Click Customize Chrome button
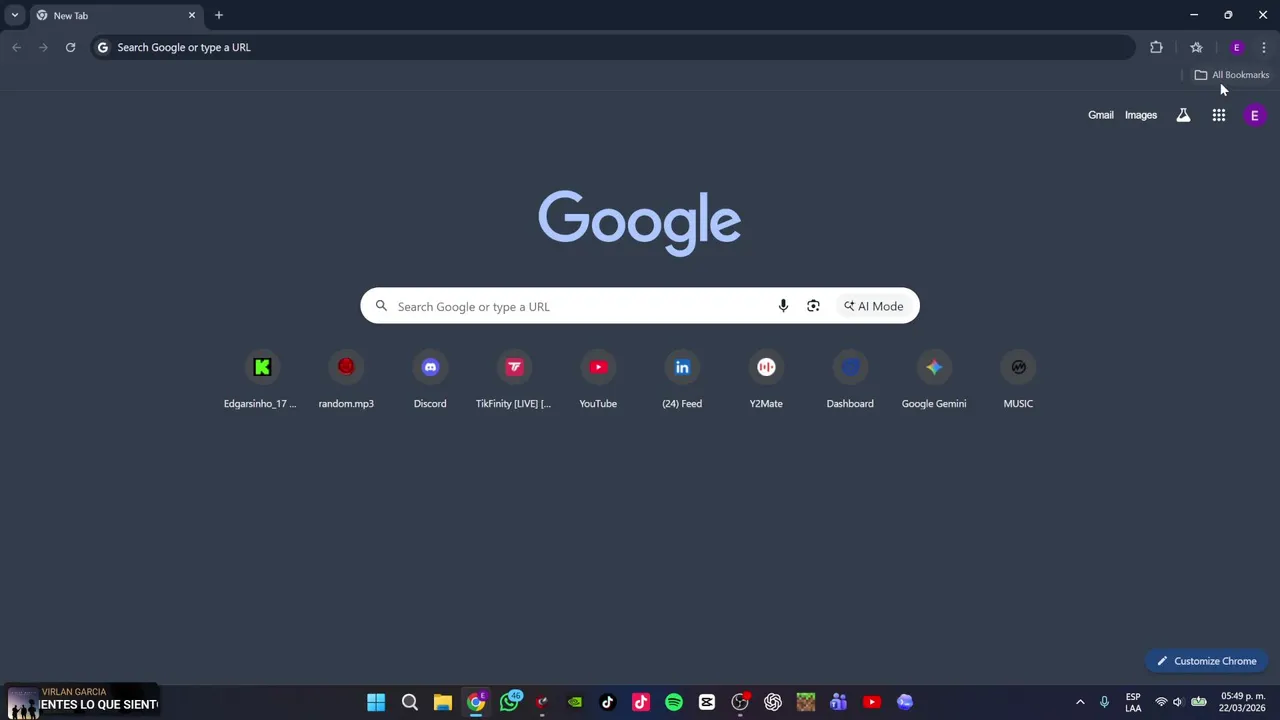The height and width of the screenshot is (720, 1280). 1207,661
